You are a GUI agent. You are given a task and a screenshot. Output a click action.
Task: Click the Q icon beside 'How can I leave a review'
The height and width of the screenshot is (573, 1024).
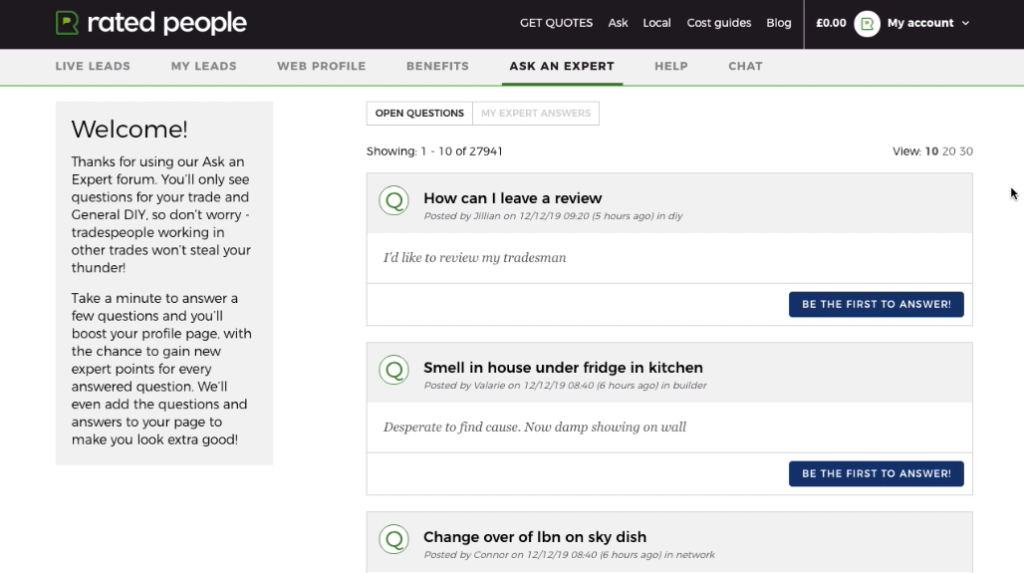(x=394, y=201)
